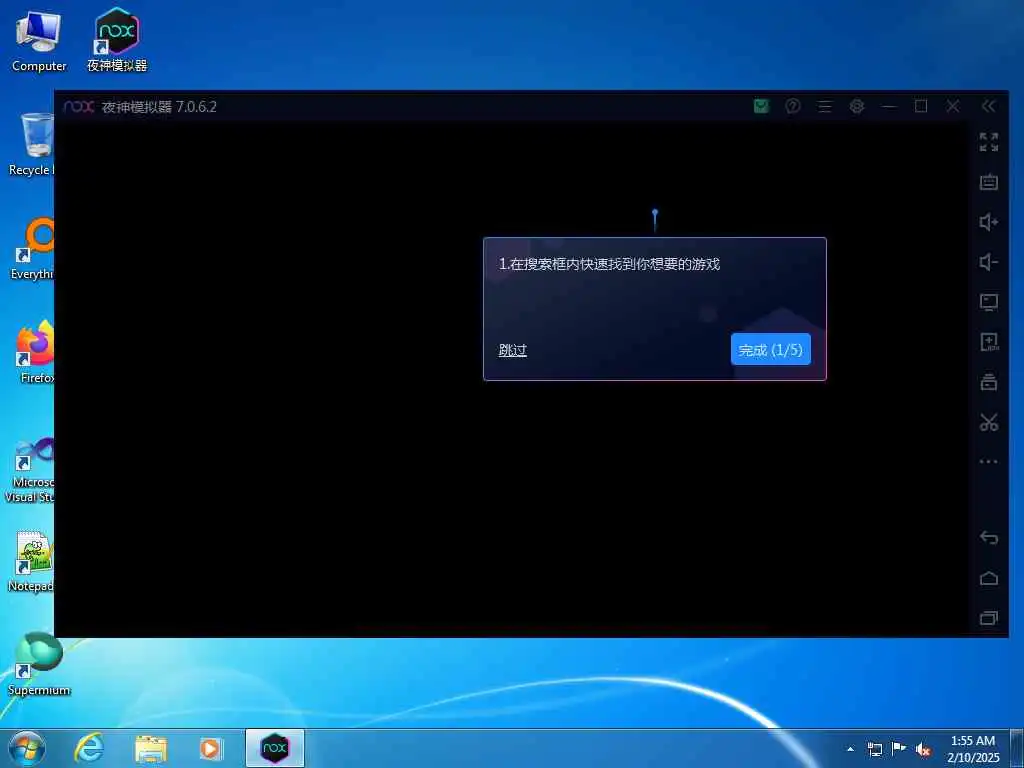Select the Notepad++ desktop shortcut
This screenshot has width=1024, height=768.
click(x=31, y=560)
